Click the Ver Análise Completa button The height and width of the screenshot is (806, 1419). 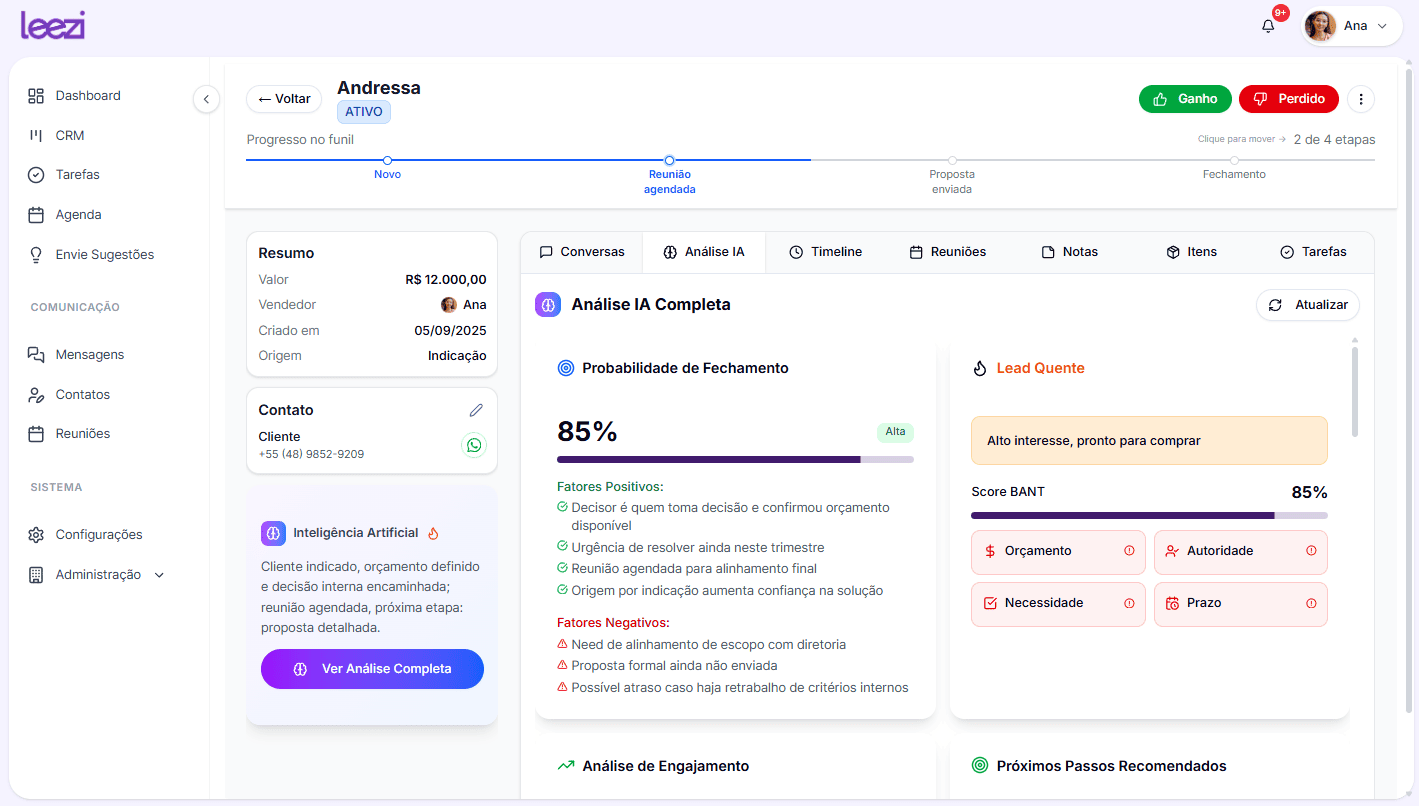point(372,669)
